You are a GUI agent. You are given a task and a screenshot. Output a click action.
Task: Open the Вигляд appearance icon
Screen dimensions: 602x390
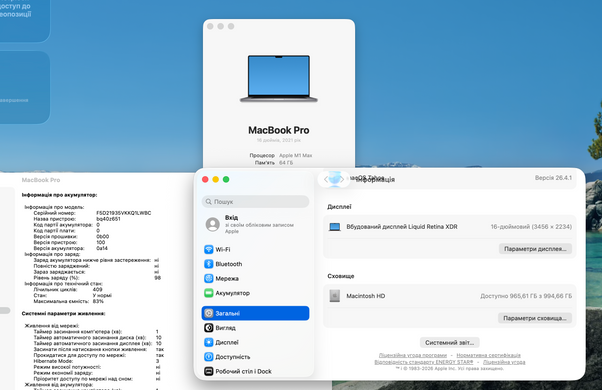pyautogui.click(x=208, y=328)
